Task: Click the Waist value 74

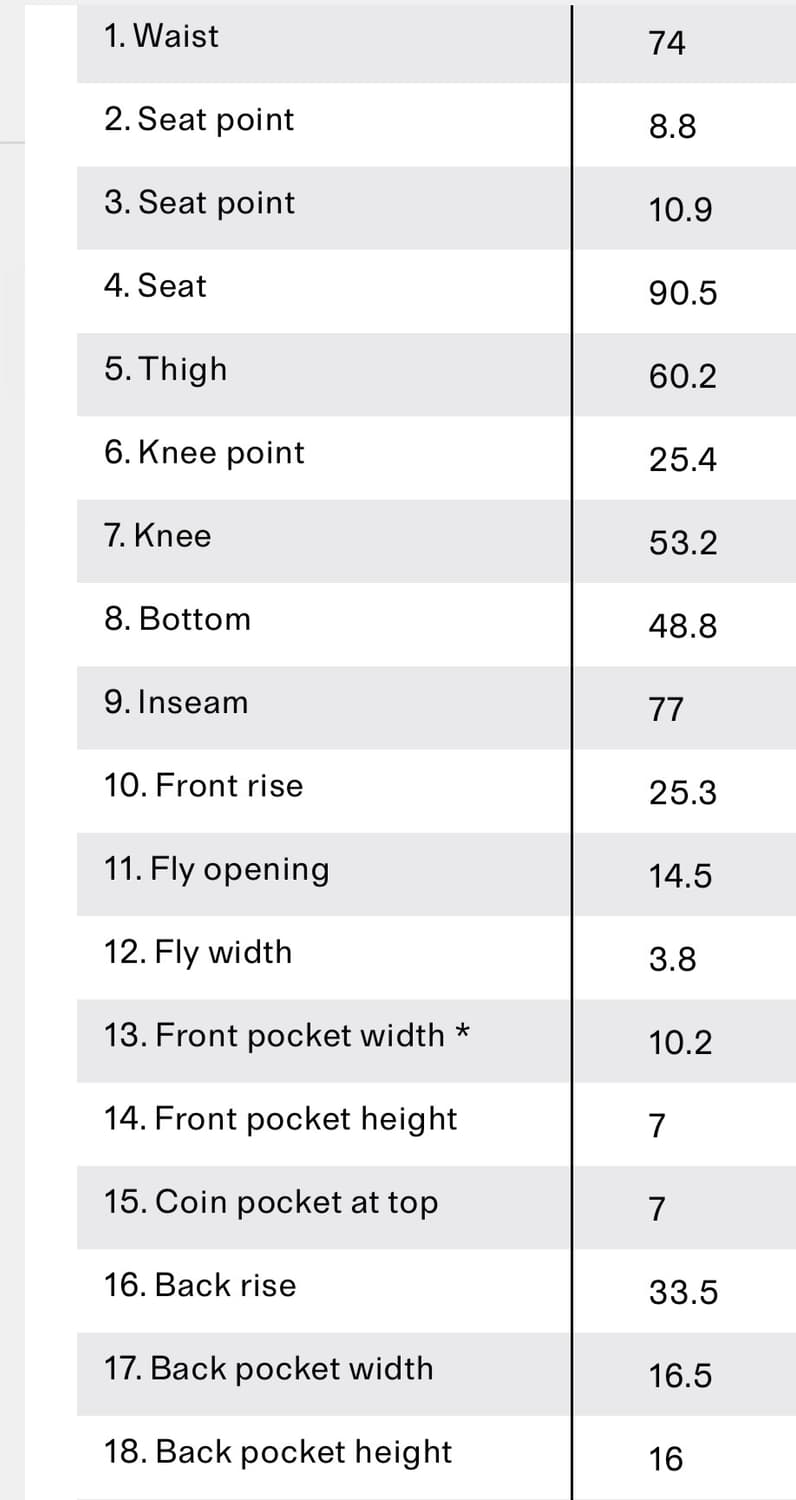Action: 667,44
